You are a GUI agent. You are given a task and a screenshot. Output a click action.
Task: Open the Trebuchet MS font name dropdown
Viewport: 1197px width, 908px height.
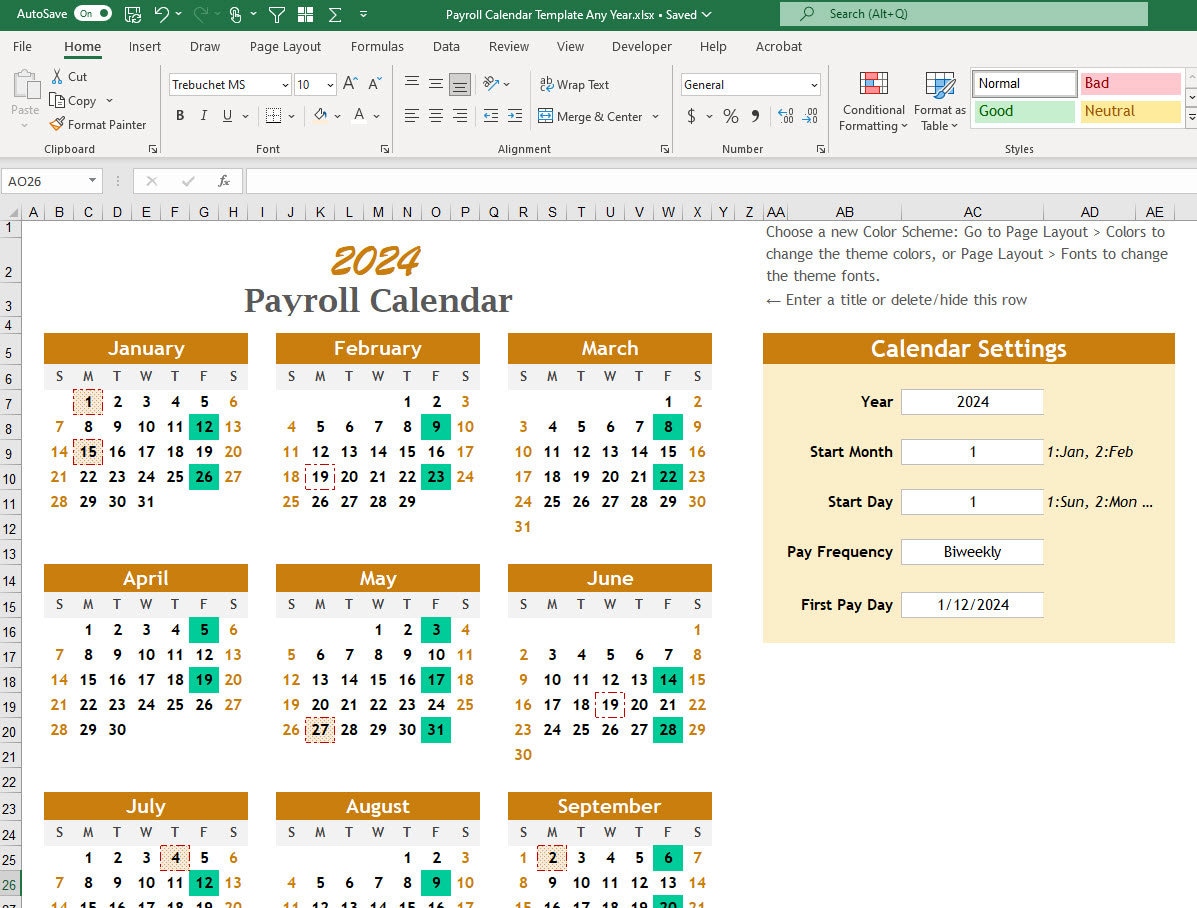click(x=285, y=85)
